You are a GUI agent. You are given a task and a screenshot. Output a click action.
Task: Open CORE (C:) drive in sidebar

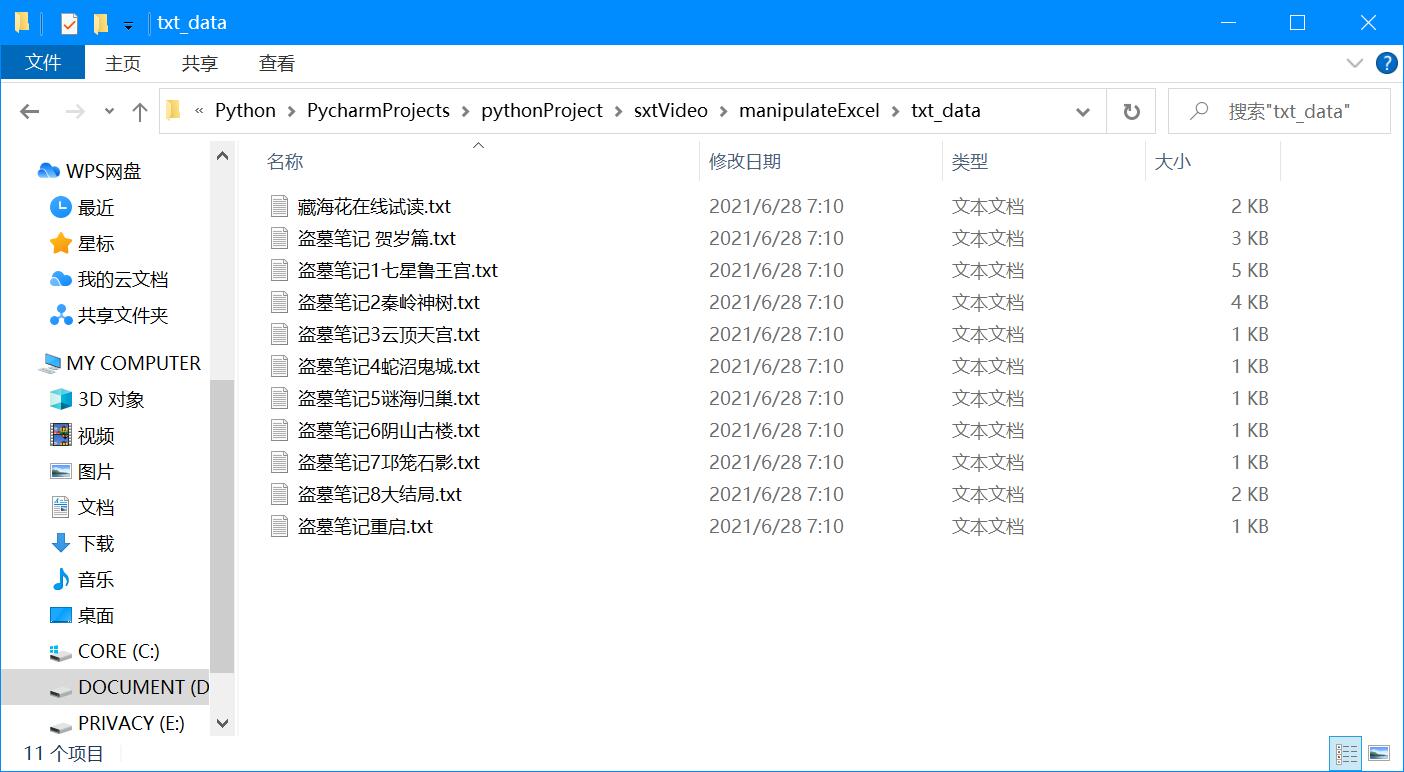click(x=118, y=651)
